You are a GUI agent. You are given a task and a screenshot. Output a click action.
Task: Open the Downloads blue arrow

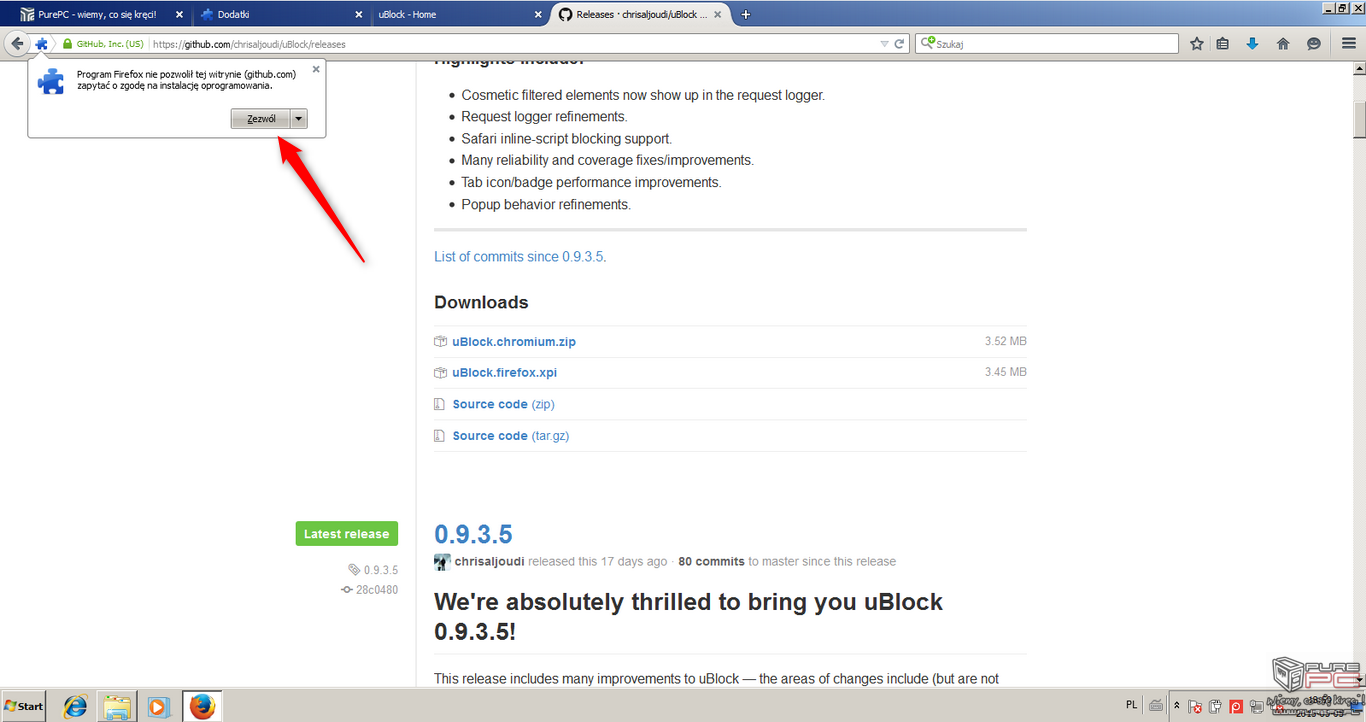point(1252,44)
